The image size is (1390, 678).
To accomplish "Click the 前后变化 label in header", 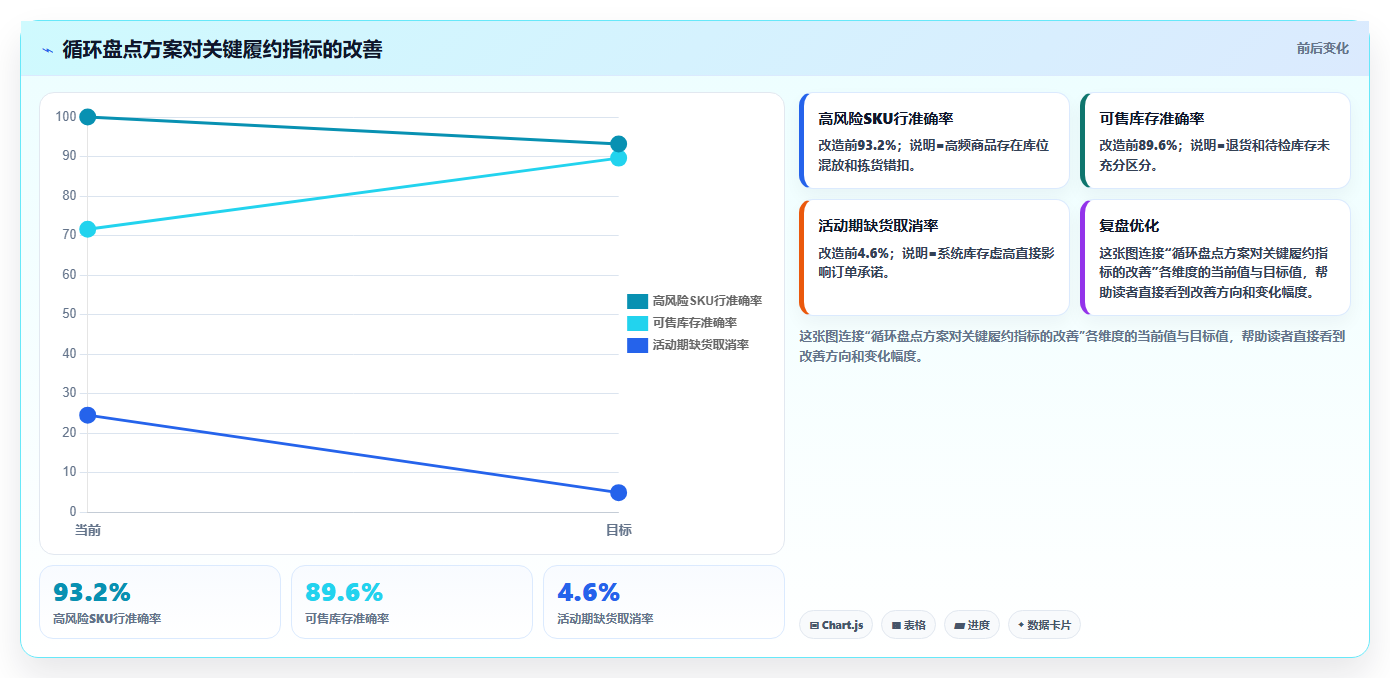I will [x=1322, y=48].
